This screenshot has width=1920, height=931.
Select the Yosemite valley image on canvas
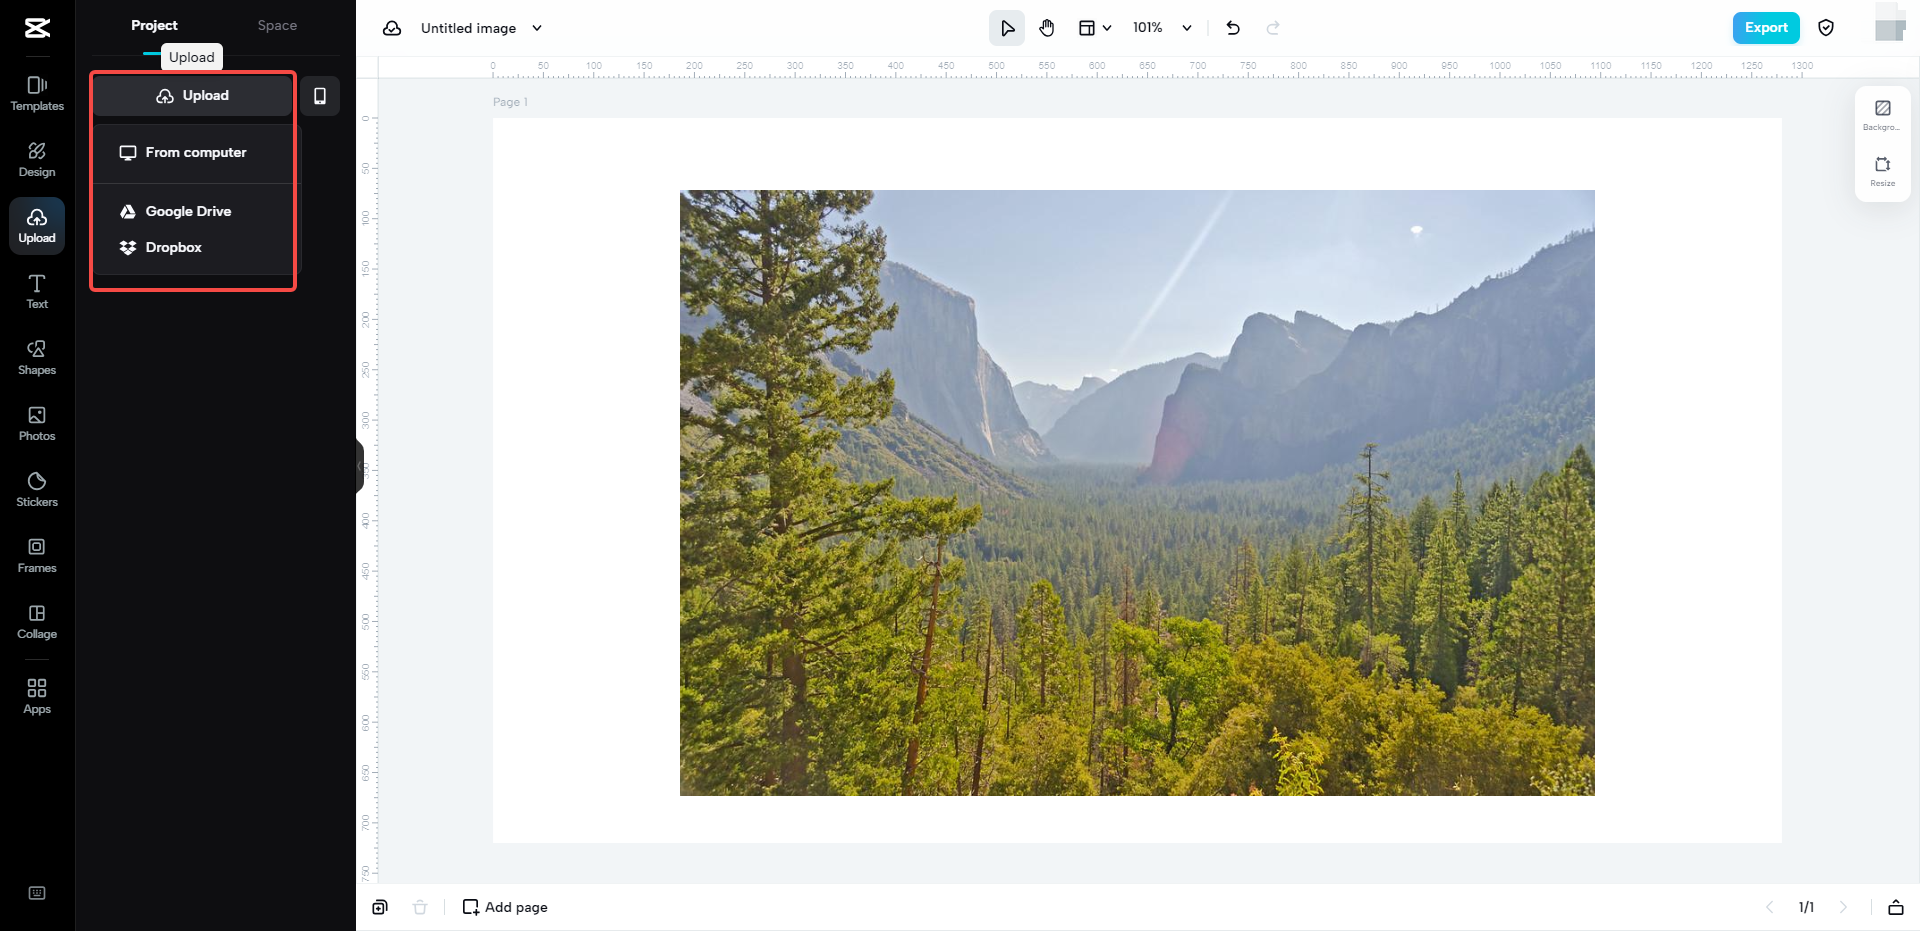(x=1137, y=493)
